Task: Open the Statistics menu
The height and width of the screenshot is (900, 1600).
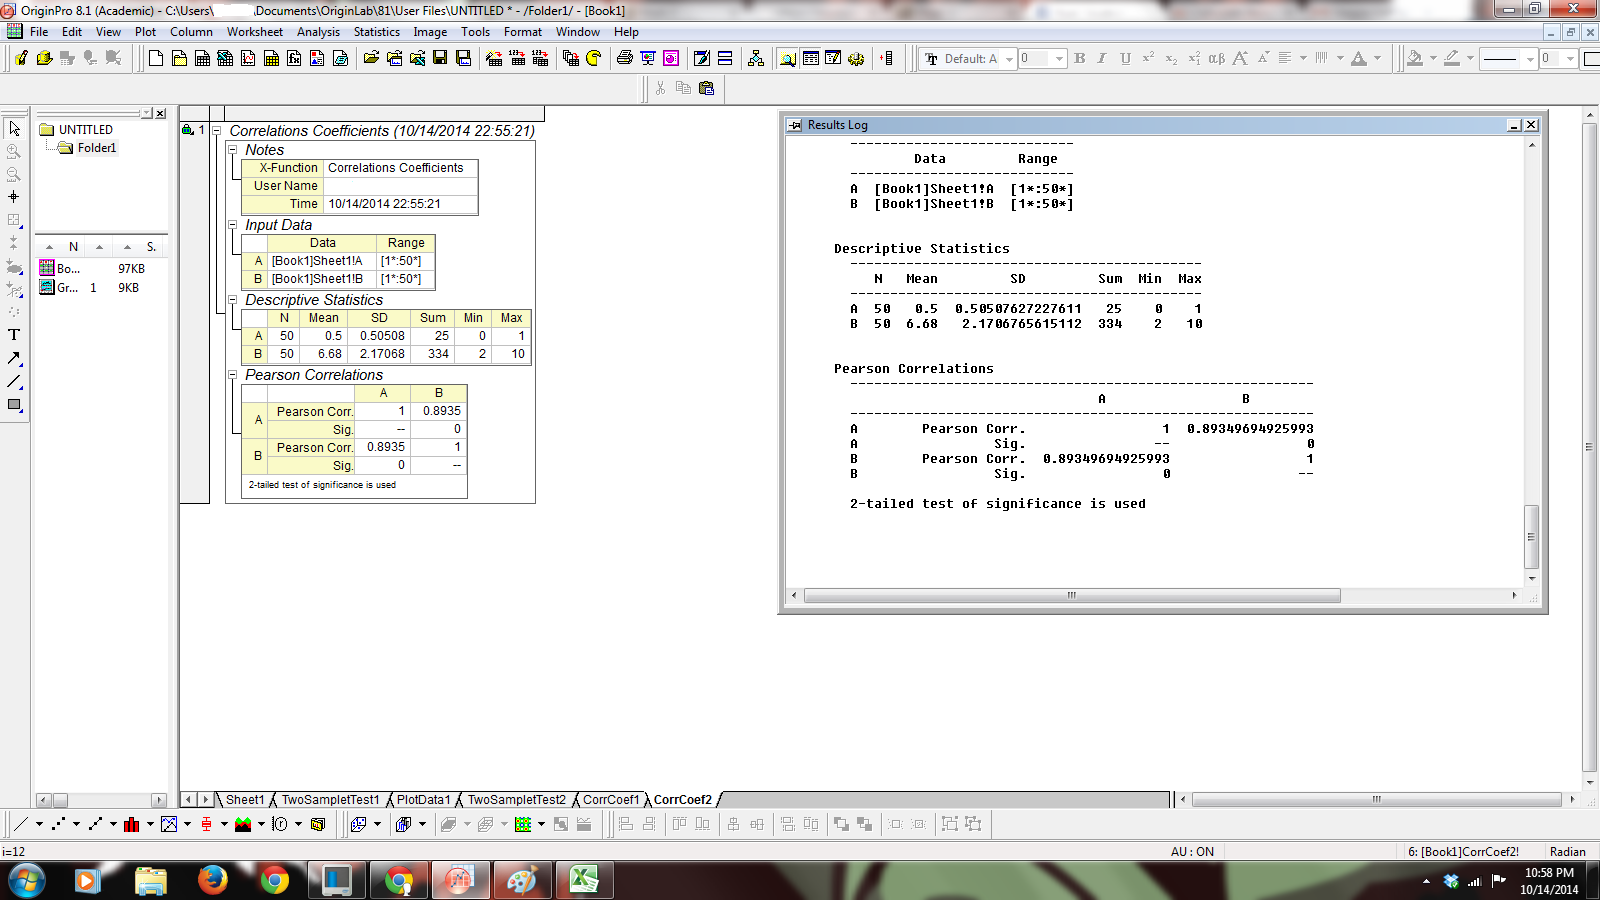Action: (x=376, y=32)
